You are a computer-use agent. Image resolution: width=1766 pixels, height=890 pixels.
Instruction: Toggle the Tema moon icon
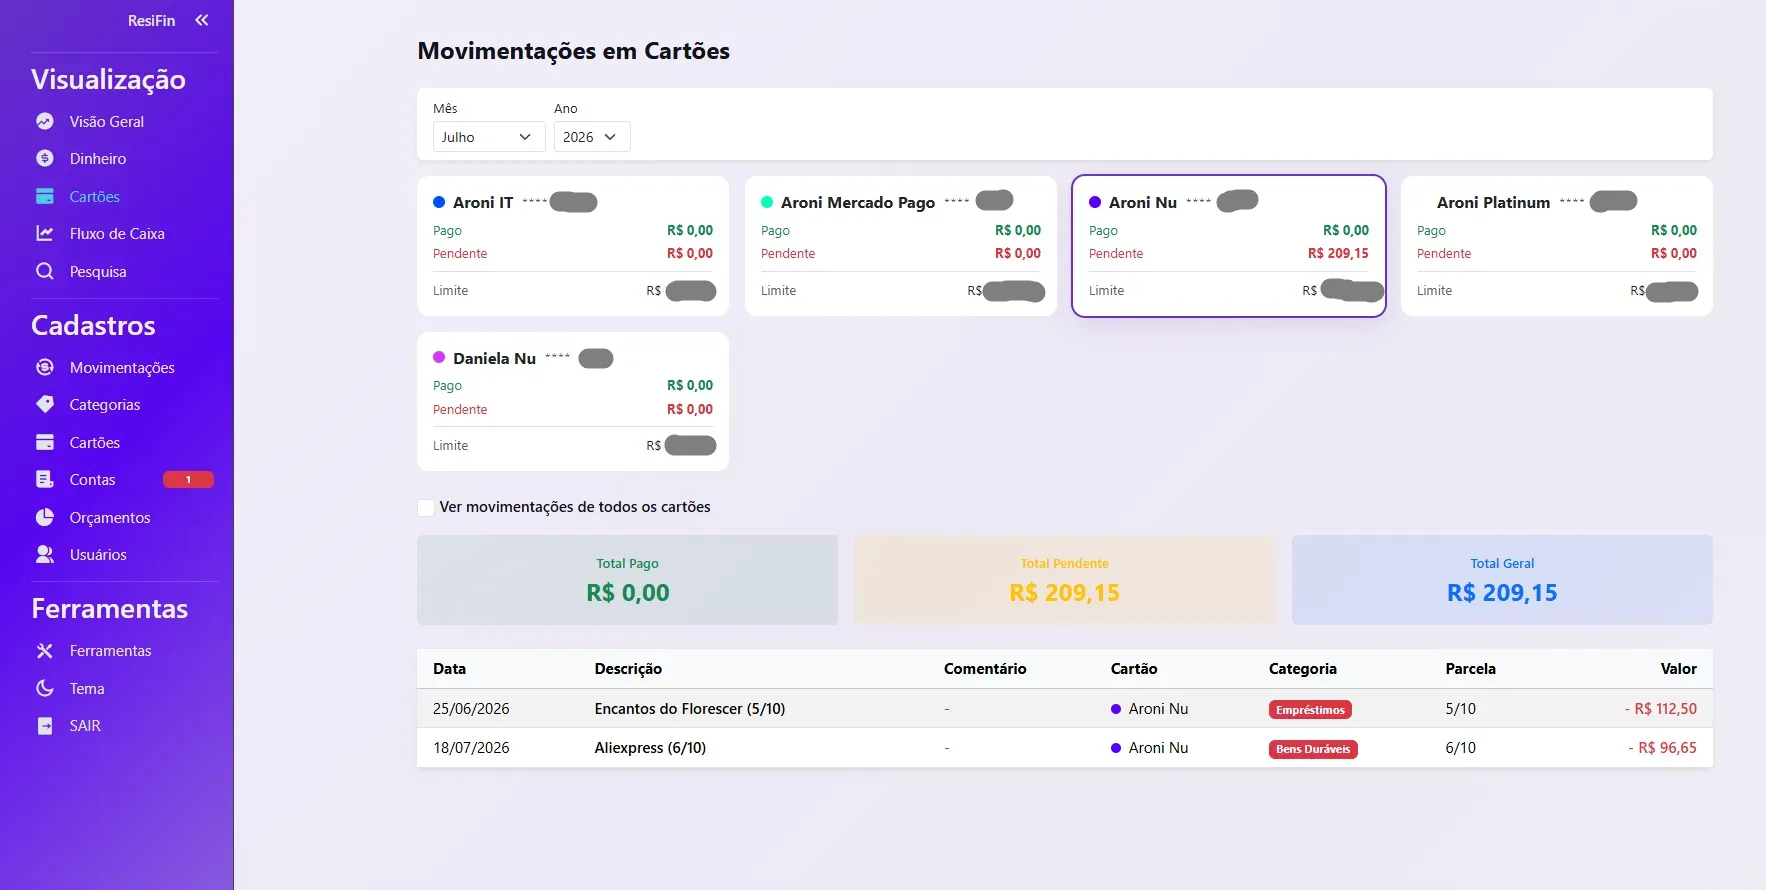coord(45,688)
